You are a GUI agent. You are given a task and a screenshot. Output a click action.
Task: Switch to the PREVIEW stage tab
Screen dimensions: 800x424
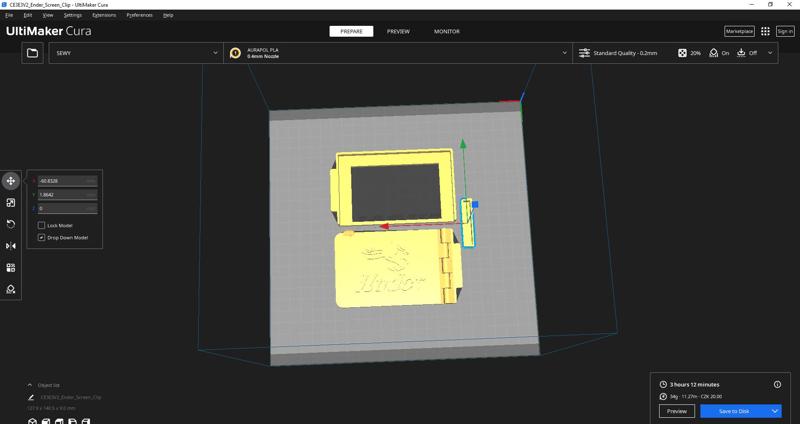pyautogui.click(x=398, y=32)
